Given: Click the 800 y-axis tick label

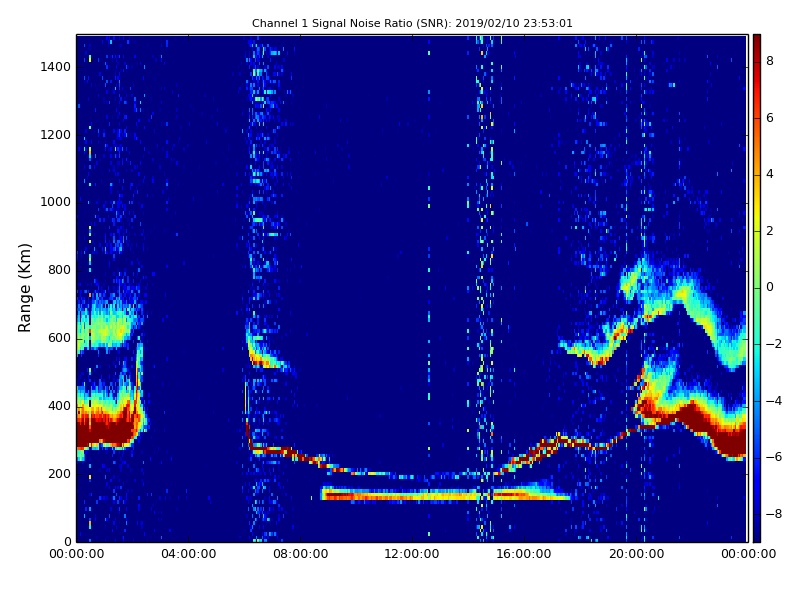Looking at the screenshot, I should 60,270.
